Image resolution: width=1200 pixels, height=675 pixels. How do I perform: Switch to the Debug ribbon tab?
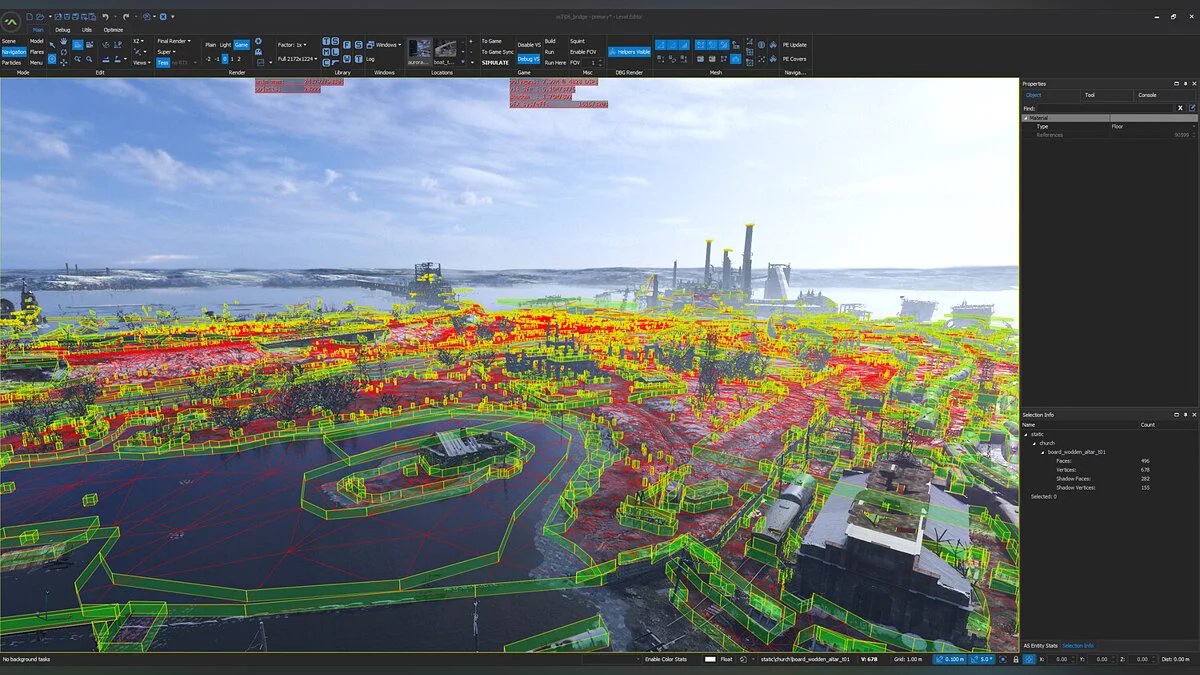[x=63, y=30]
